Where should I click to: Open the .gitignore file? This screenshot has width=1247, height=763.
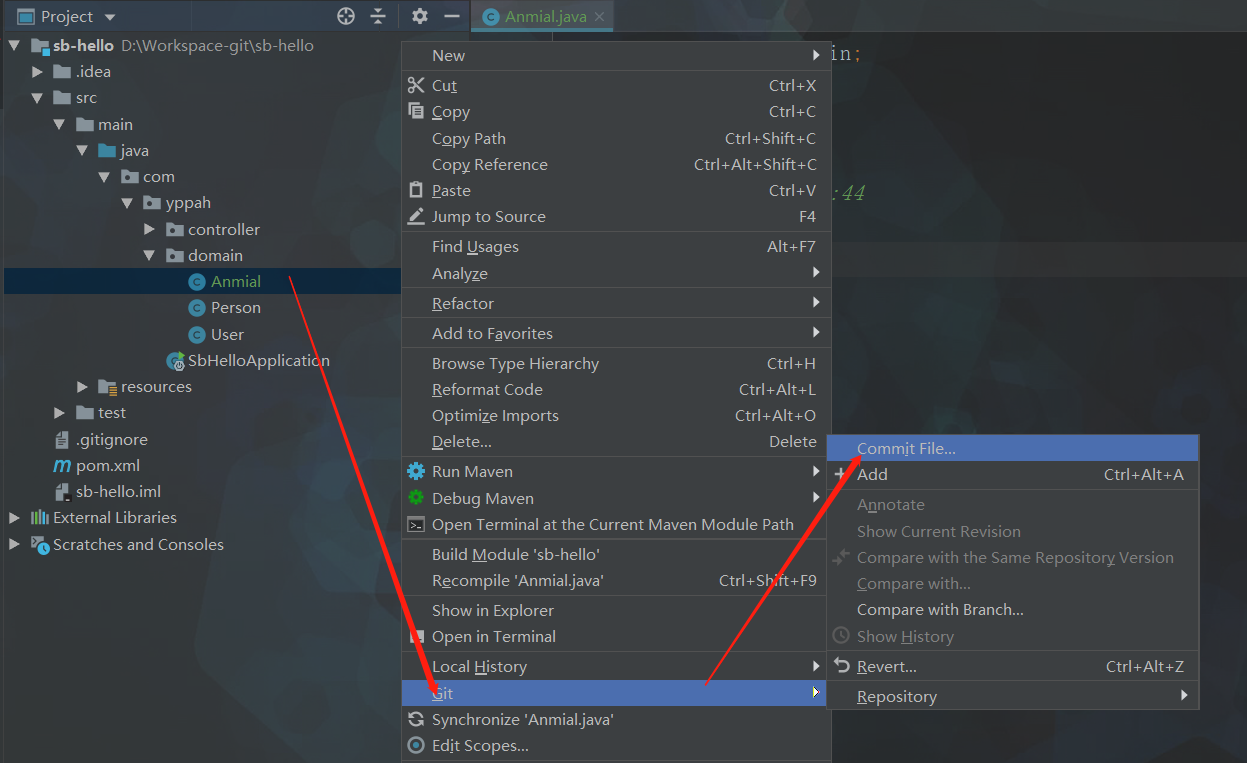point(111,440)
